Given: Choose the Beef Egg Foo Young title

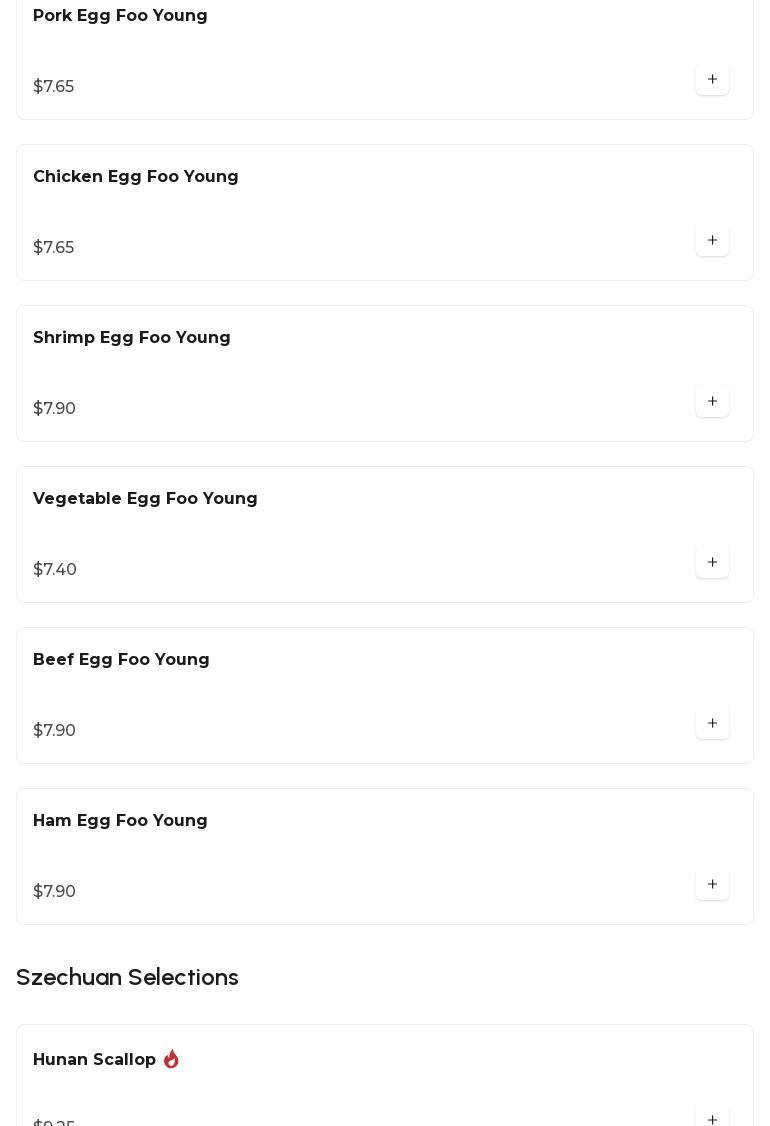Looking at the screenshot, I should (x=121, y=660).
